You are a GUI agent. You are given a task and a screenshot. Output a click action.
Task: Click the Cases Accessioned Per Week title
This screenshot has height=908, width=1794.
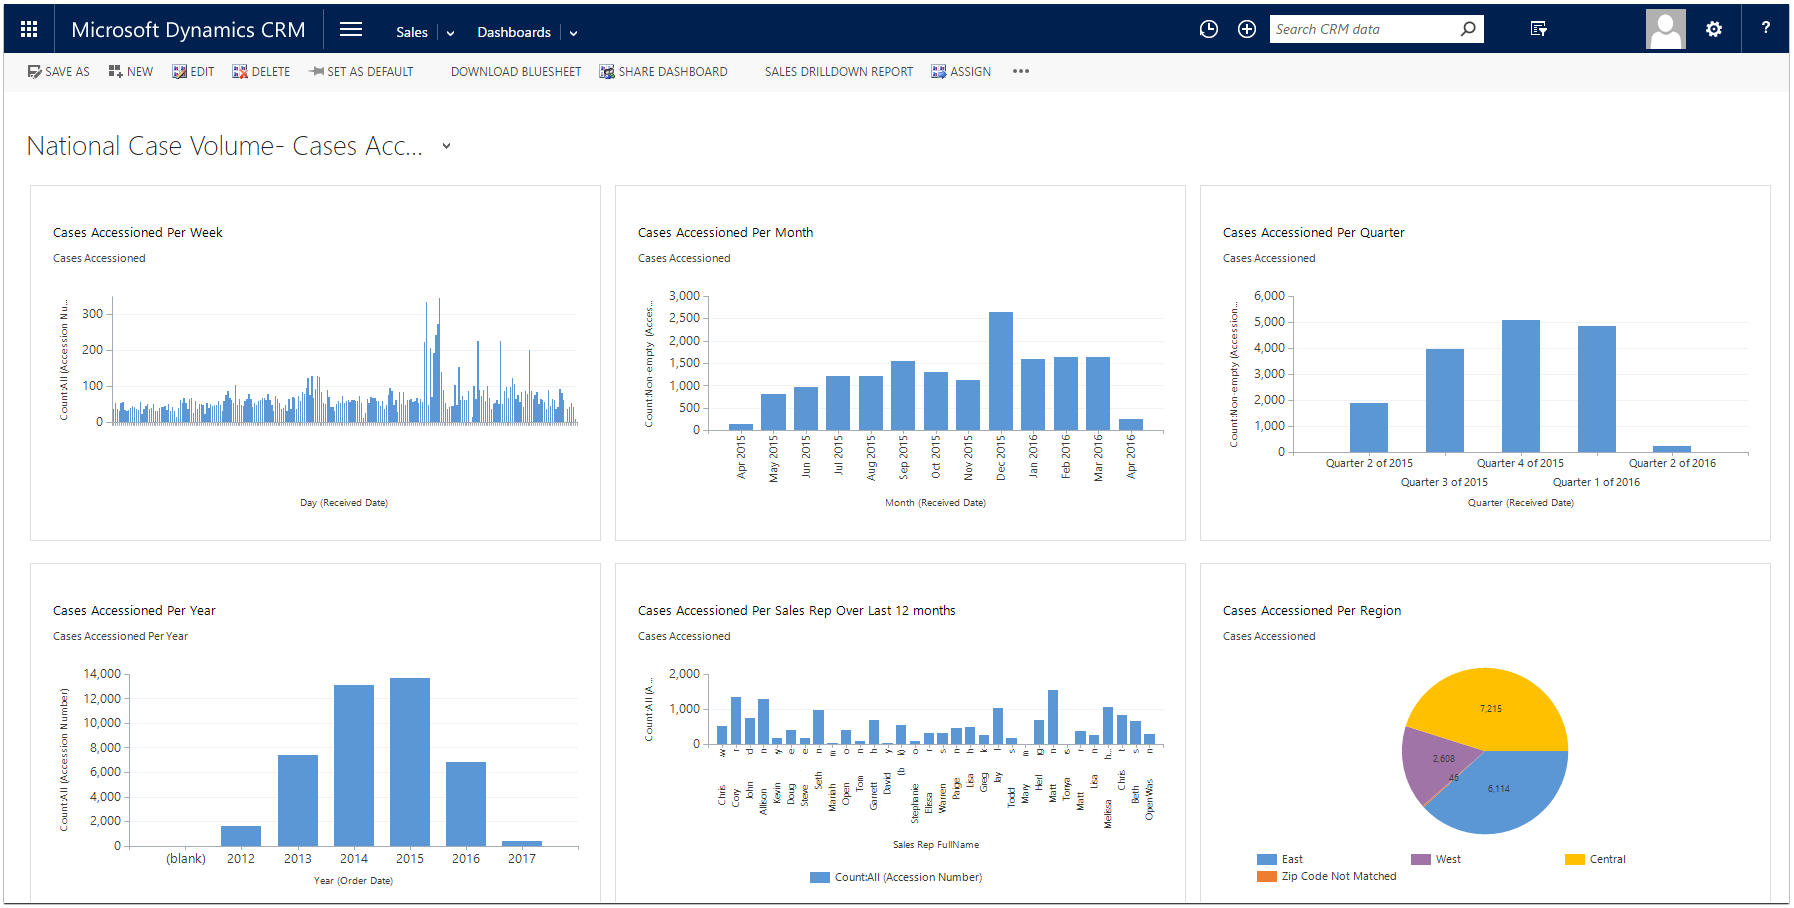[138, 233]
